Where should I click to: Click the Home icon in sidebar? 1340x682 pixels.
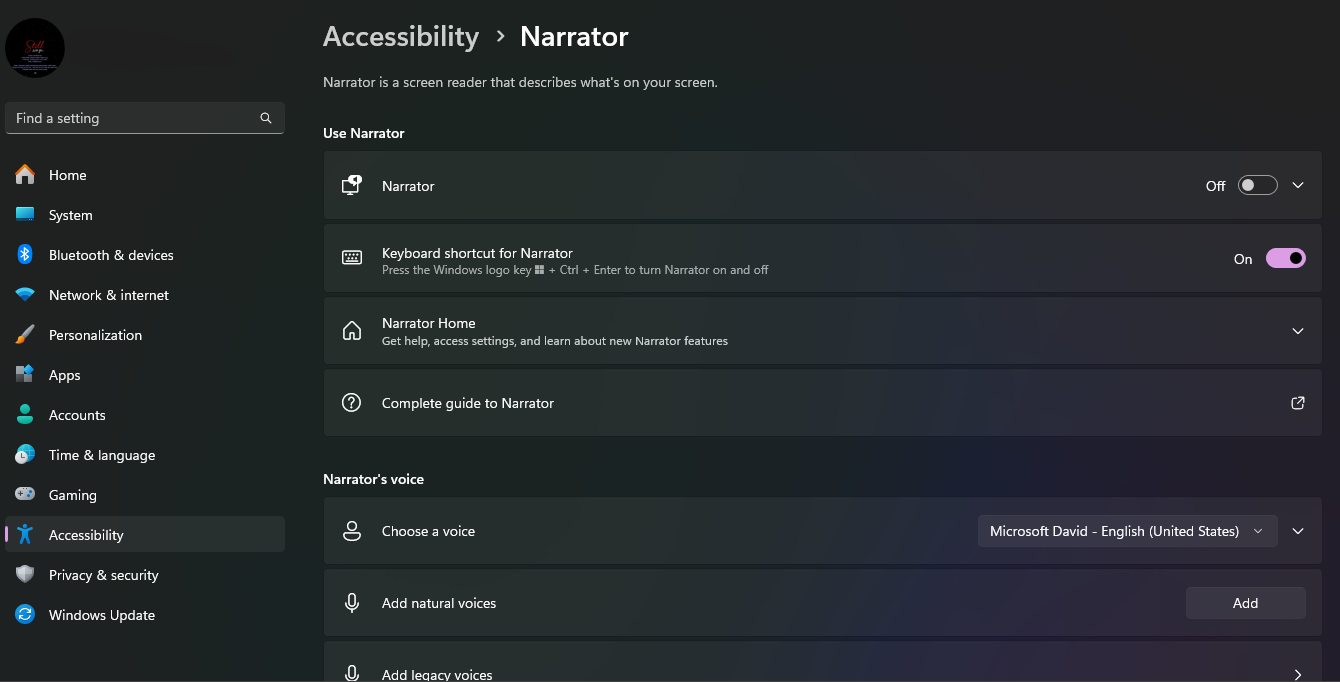[25, 175]
